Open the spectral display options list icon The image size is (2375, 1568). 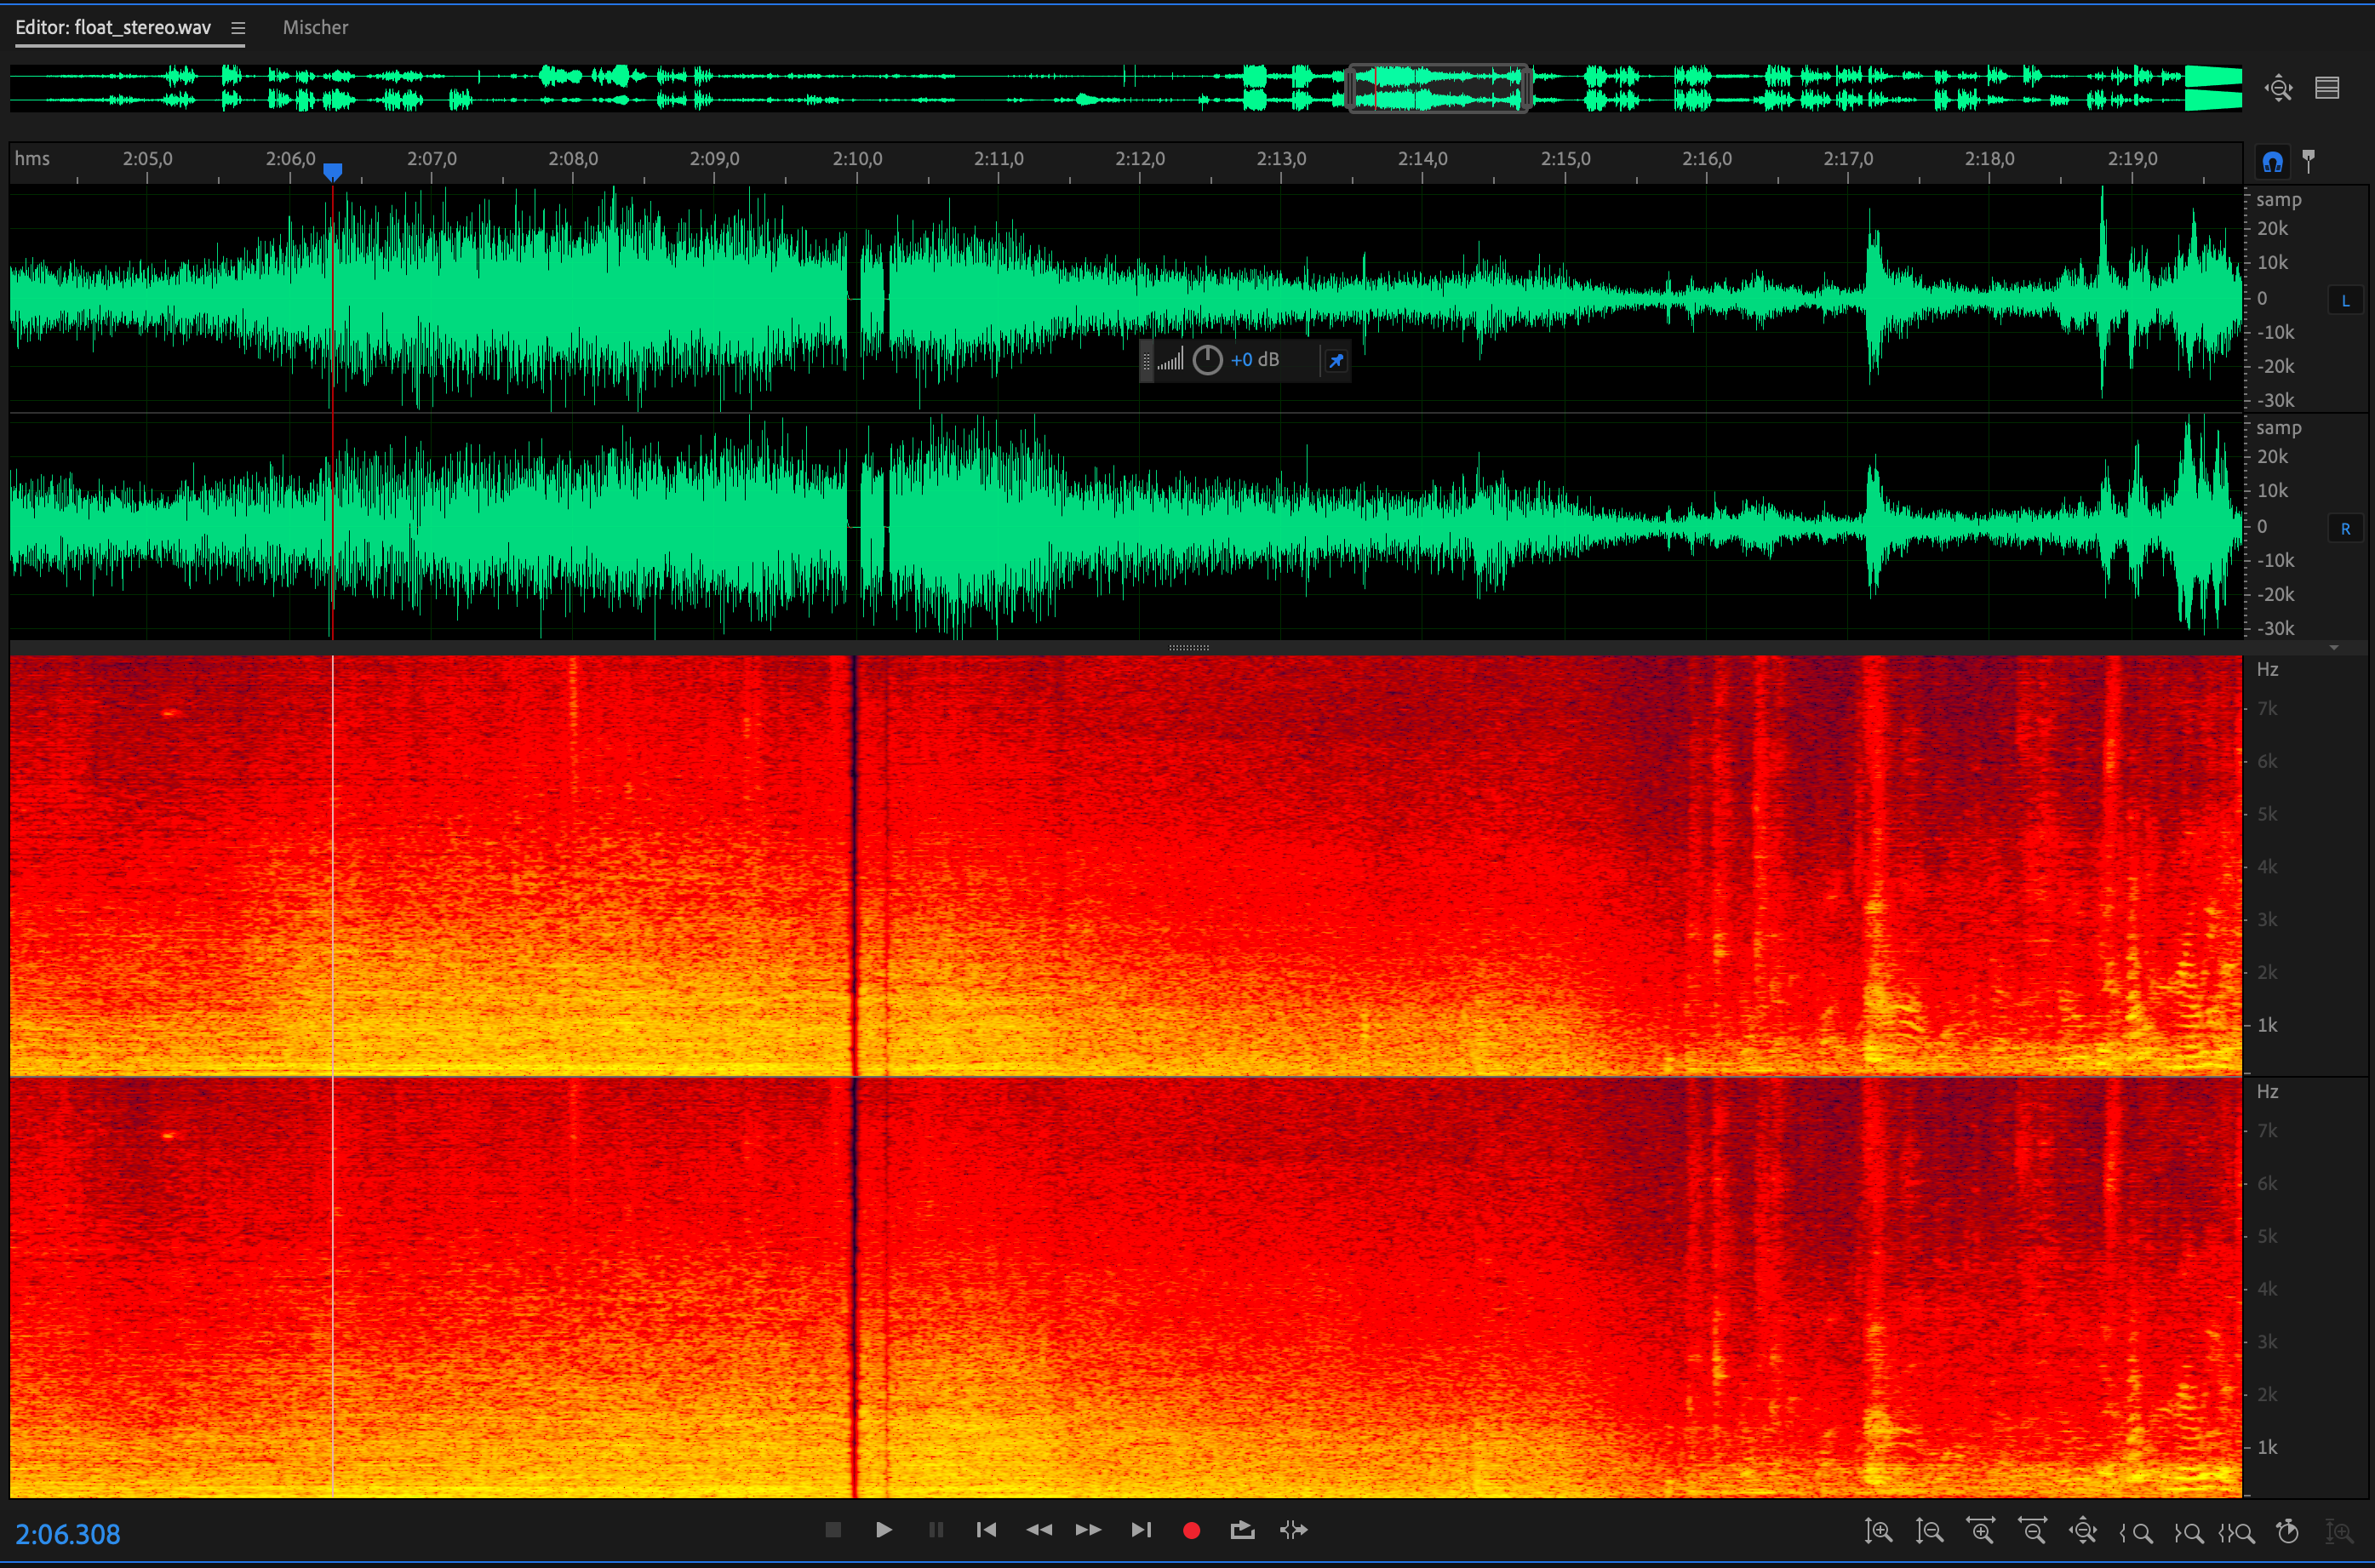[x=2327, y=88]
